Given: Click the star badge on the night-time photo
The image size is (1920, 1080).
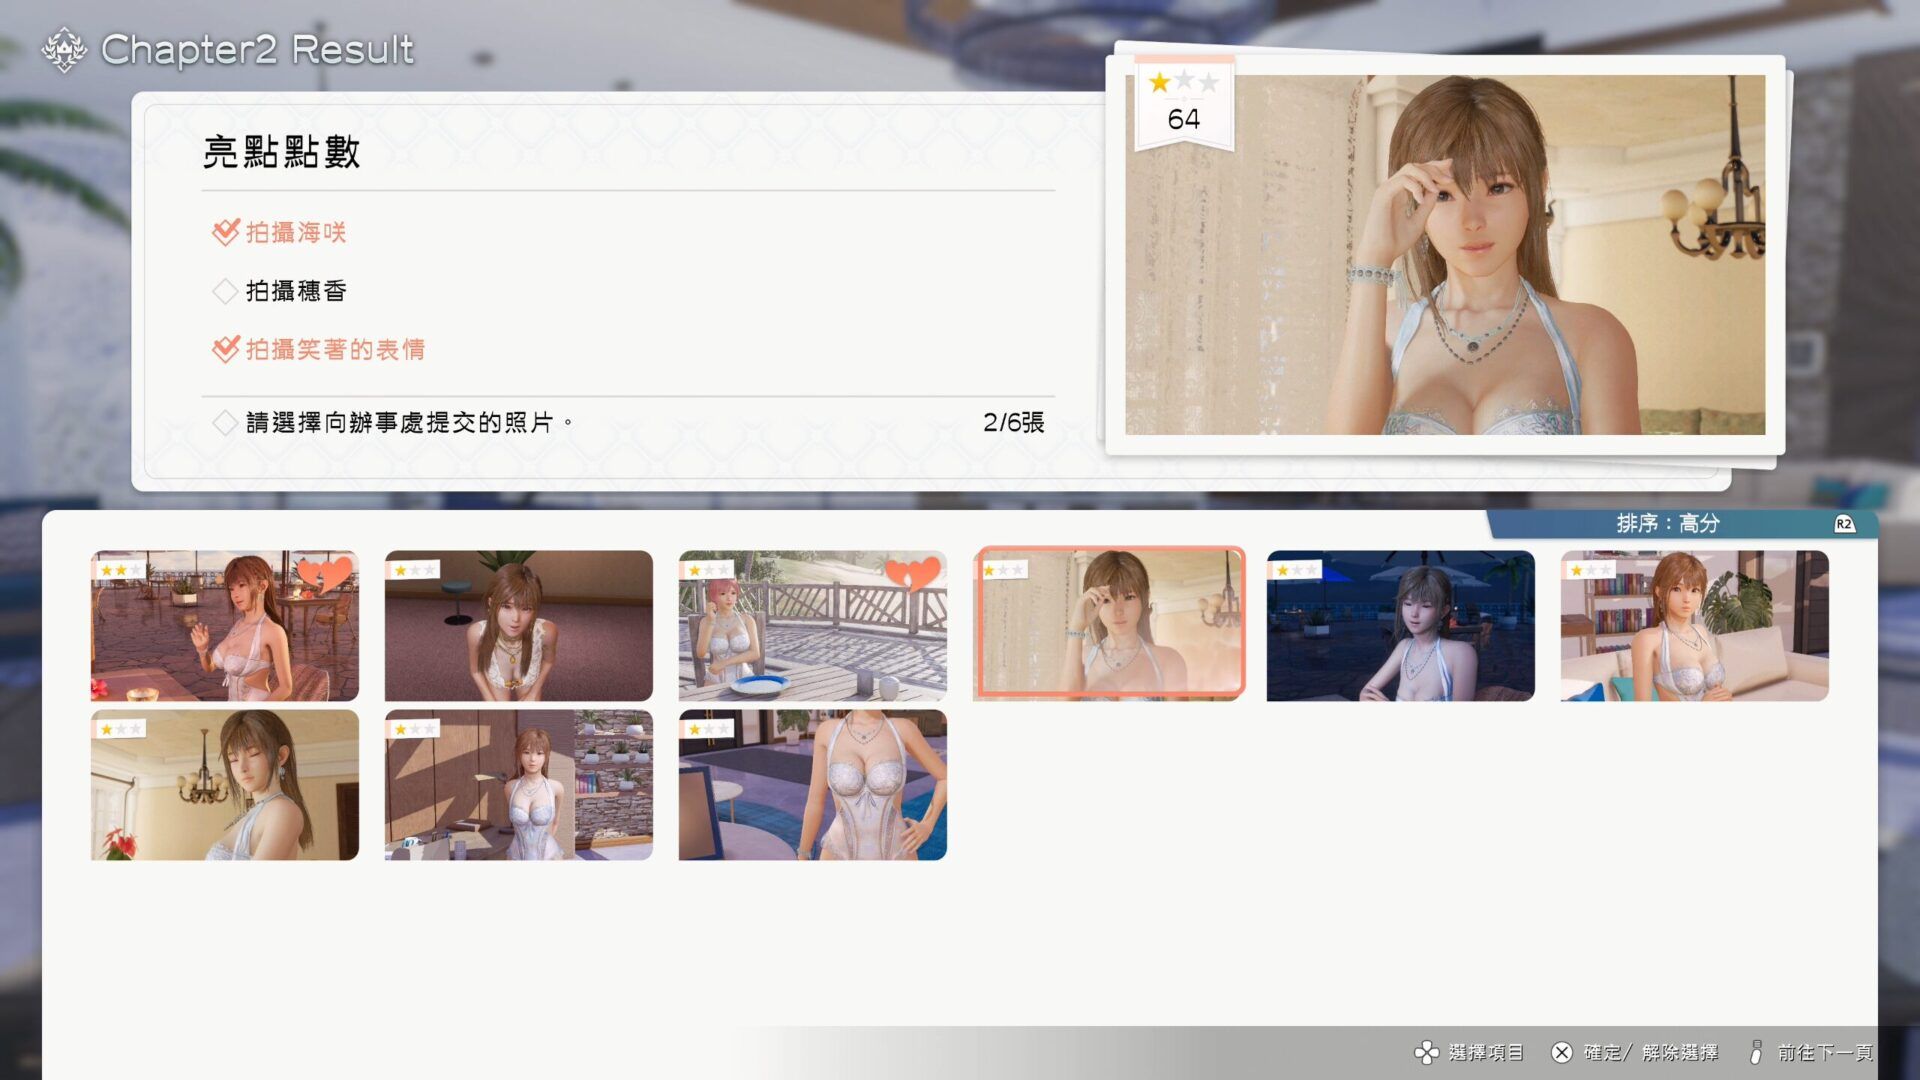Looking at the screenshot, I should click(1296, 570).
